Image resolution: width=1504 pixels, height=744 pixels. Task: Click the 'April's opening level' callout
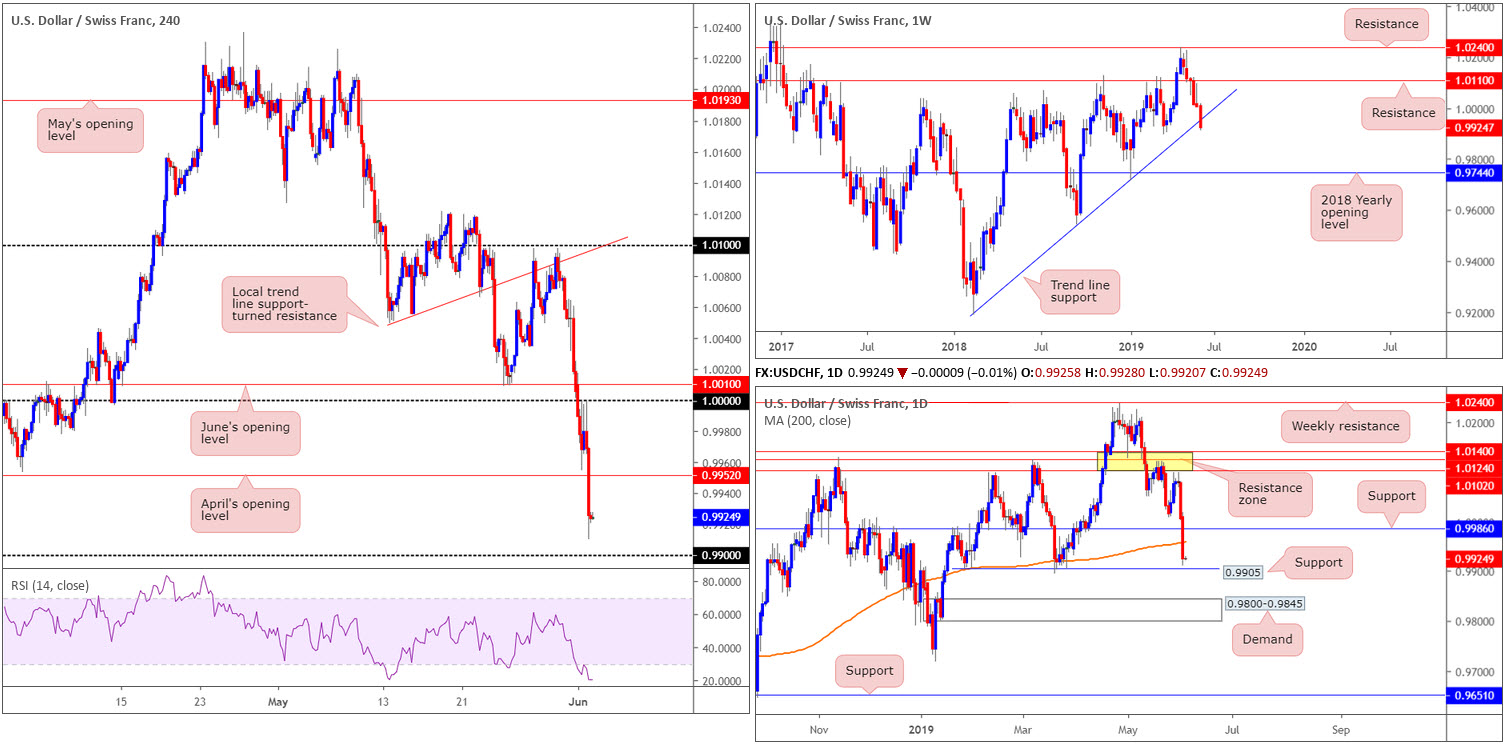pyautogui.click(x=246, y=510)
